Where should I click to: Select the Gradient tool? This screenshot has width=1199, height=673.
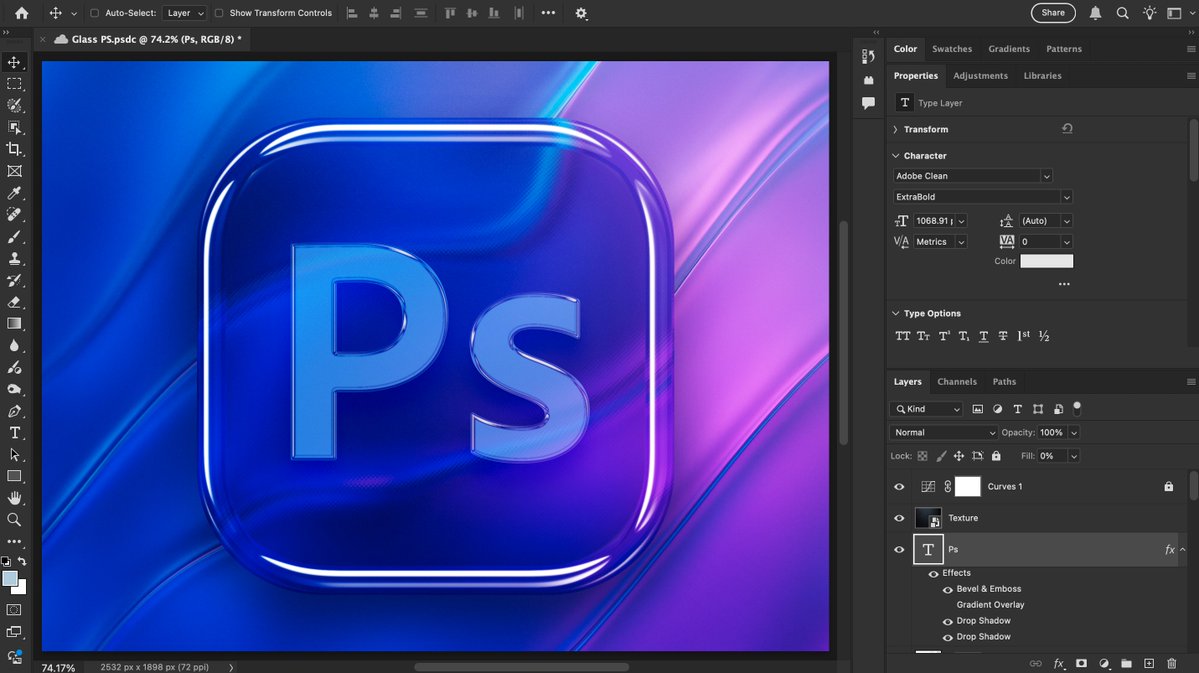click(14, 323)
